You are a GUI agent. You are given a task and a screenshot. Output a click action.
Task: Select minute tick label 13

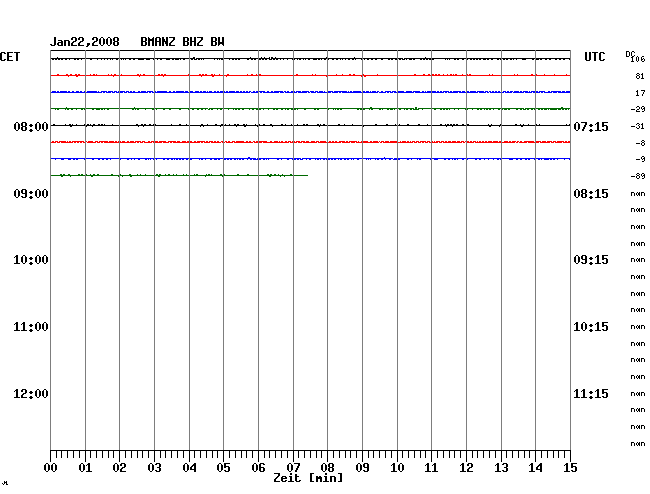coord(501,468)
